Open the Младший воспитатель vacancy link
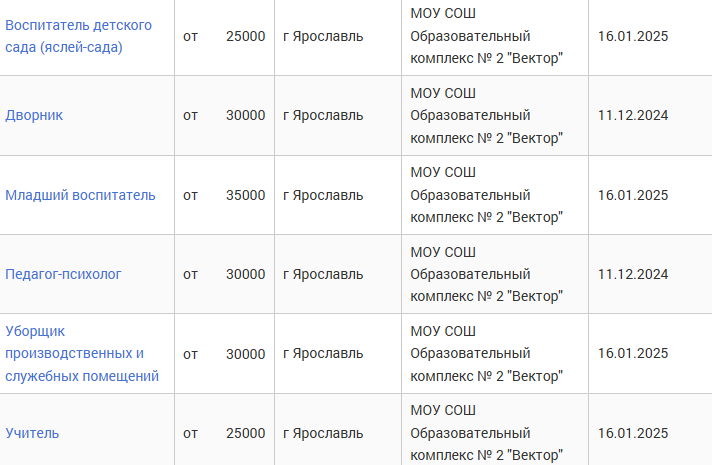This screenshot has width=712, height=465. [80, 195]
